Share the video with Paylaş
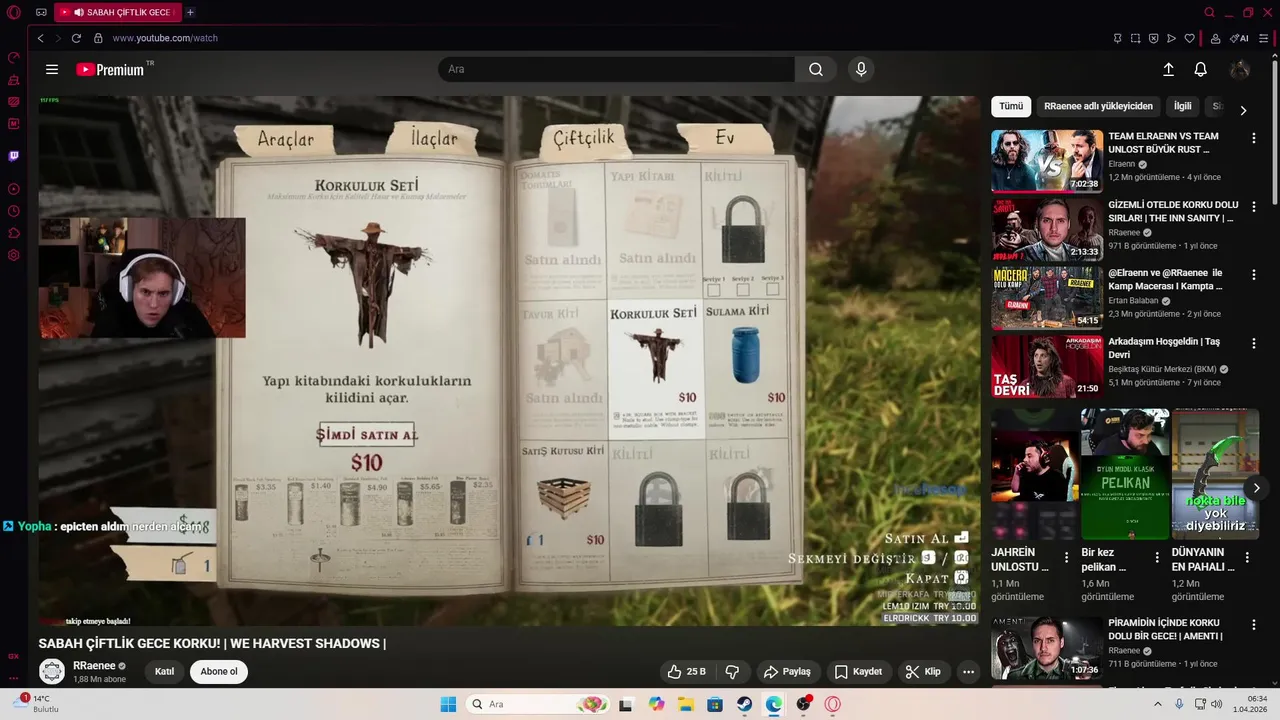 [787, 672]
